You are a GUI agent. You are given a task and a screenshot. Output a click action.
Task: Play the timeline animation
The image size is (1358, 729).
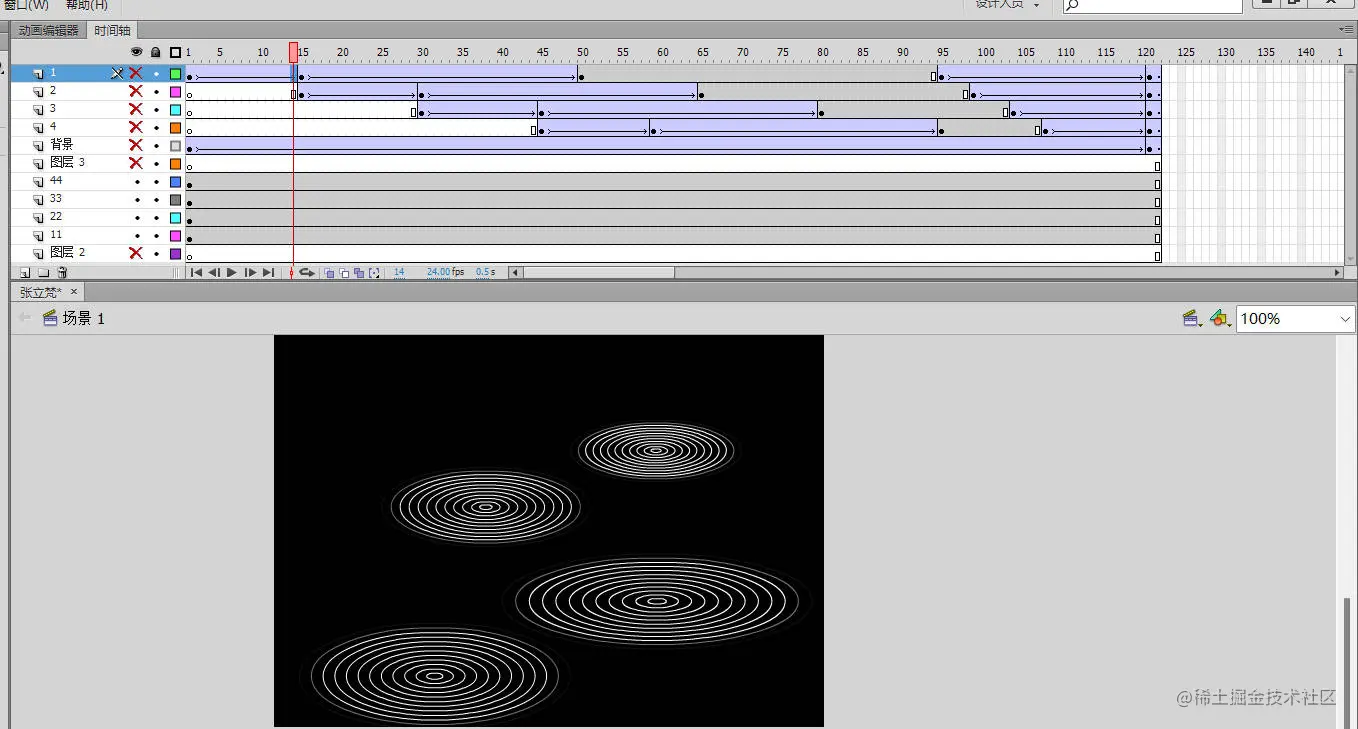232,272
